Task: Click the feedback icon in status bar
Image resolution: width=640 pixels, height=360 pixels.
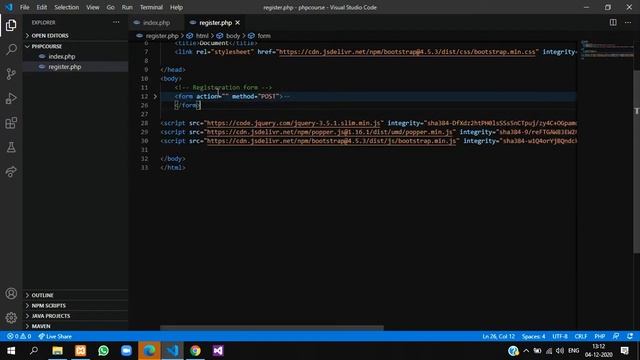Action: coord(616,336)
